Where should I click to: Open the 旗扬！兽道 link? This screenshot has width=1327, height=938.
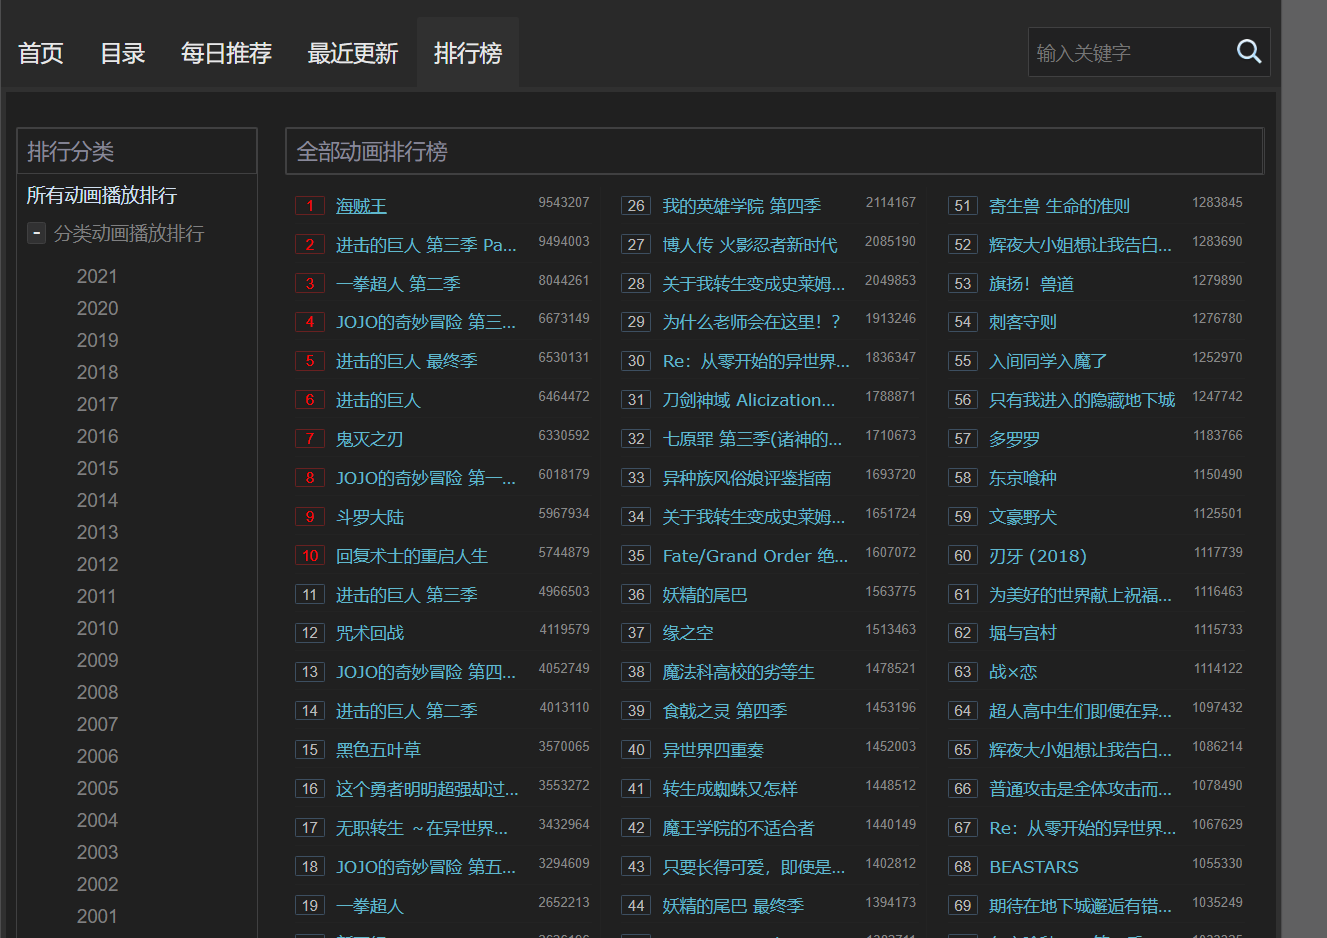click(1031, 284)
